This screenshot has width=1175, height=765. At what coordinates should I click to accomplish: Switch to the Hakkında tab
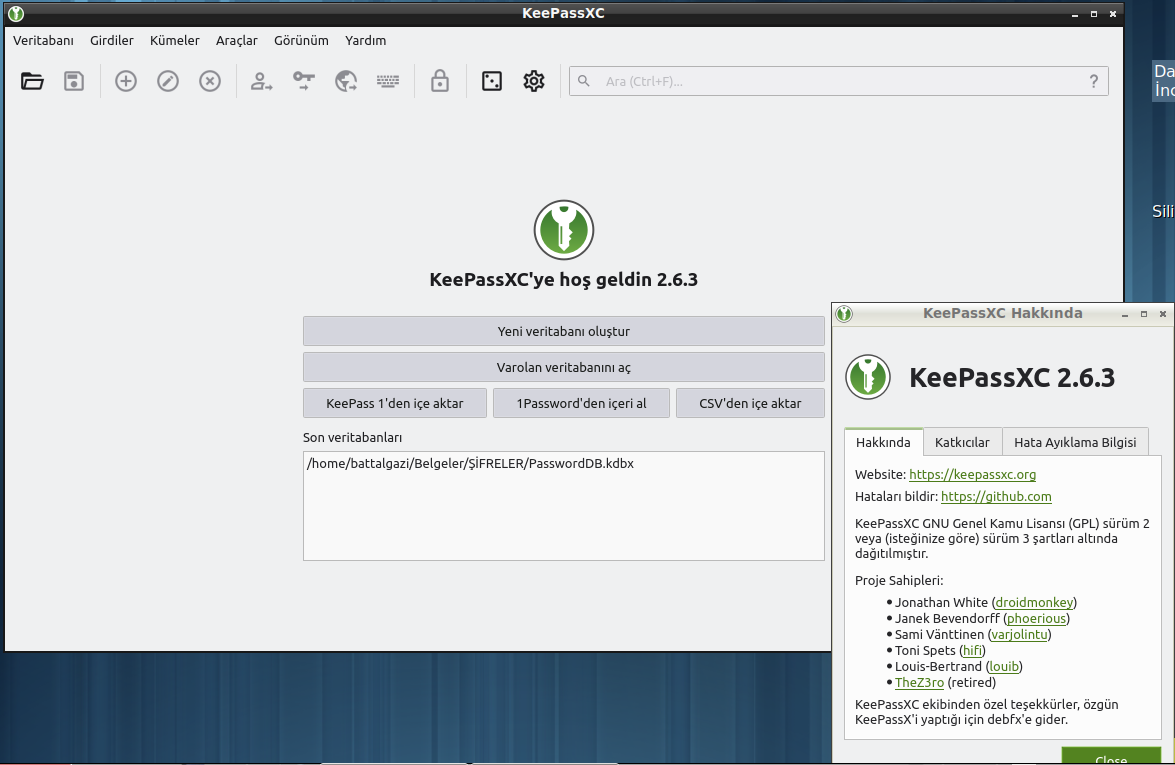pos(883,442)
